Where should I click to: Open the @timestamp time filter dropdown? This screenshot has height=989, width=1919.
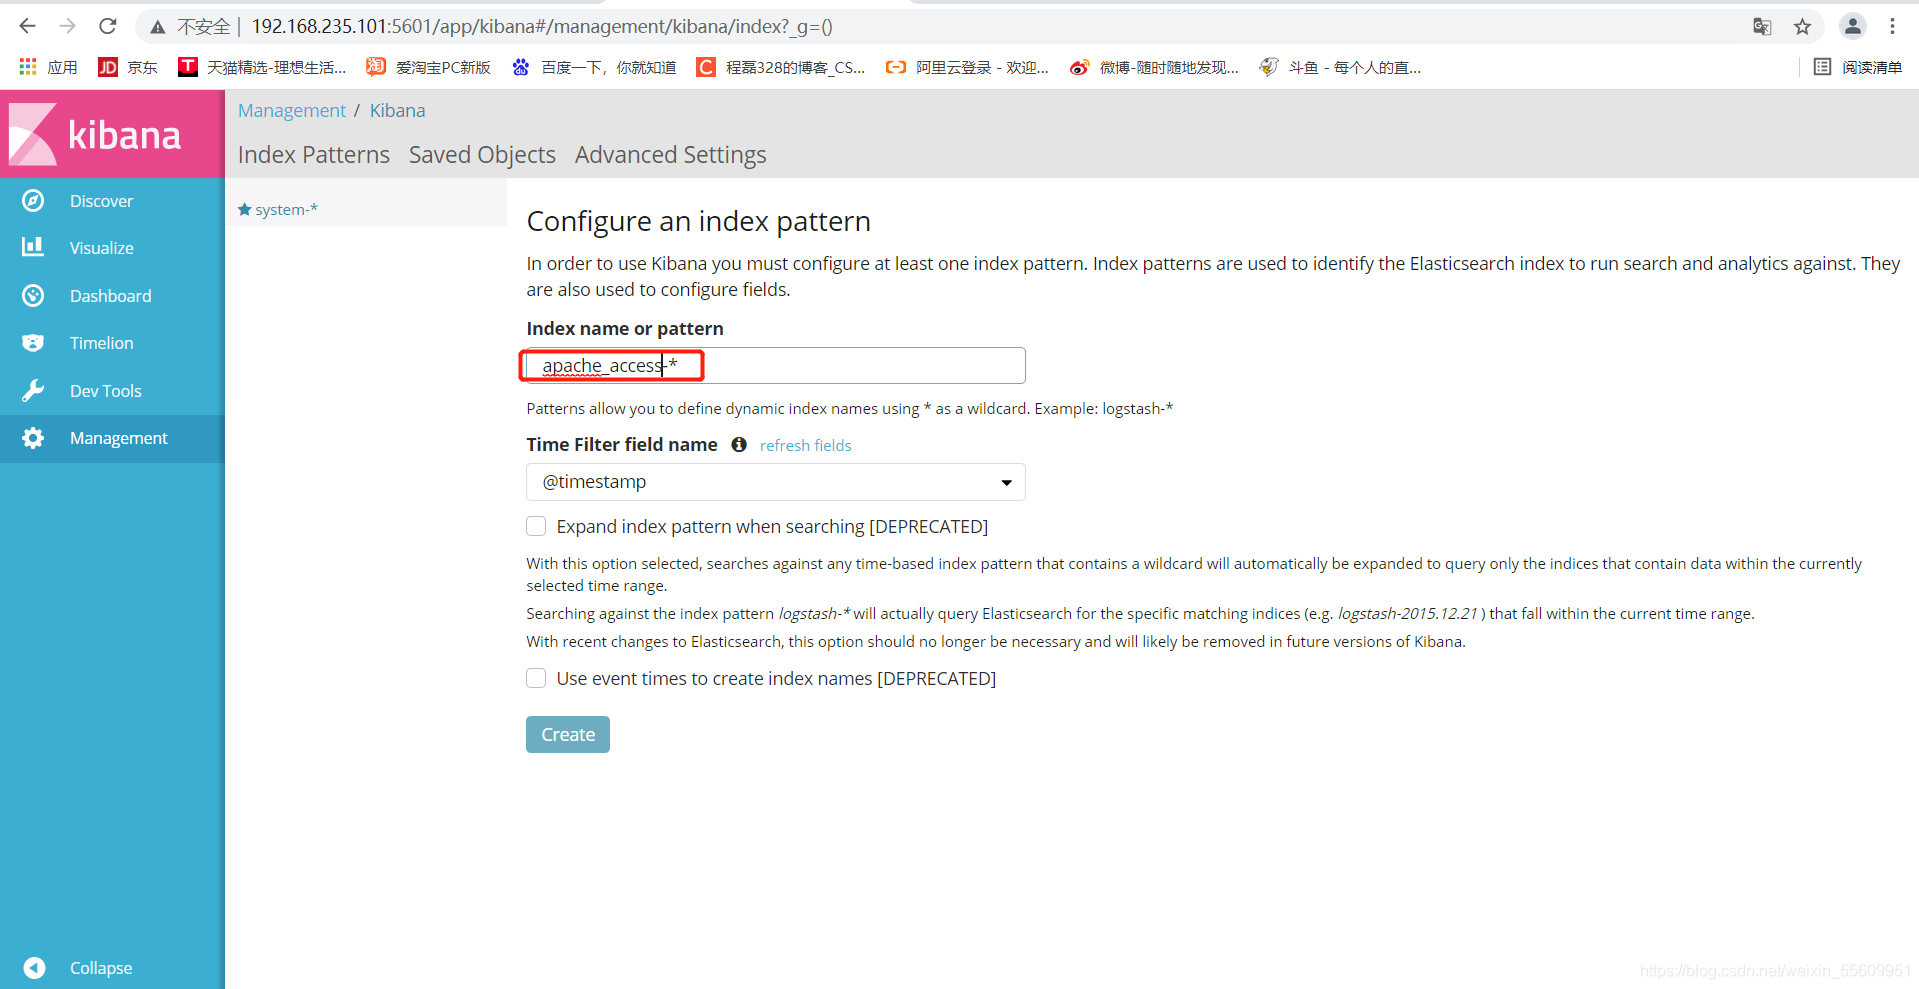point(776,482)
